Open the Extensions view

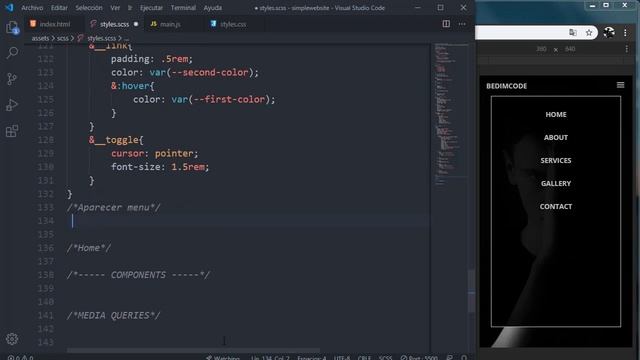12,131
